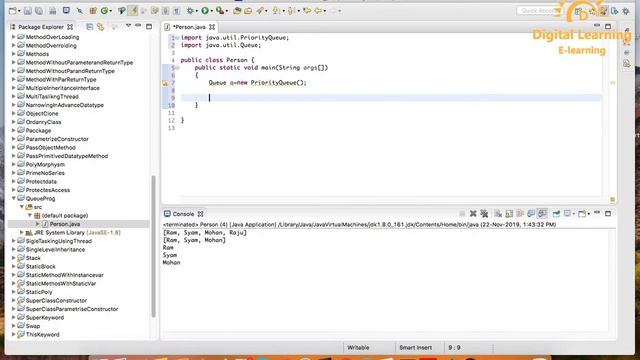Viewport: 640px width, 360px height.
Task: Select the ThisKeyword project
Action: [x=42, y=335]
